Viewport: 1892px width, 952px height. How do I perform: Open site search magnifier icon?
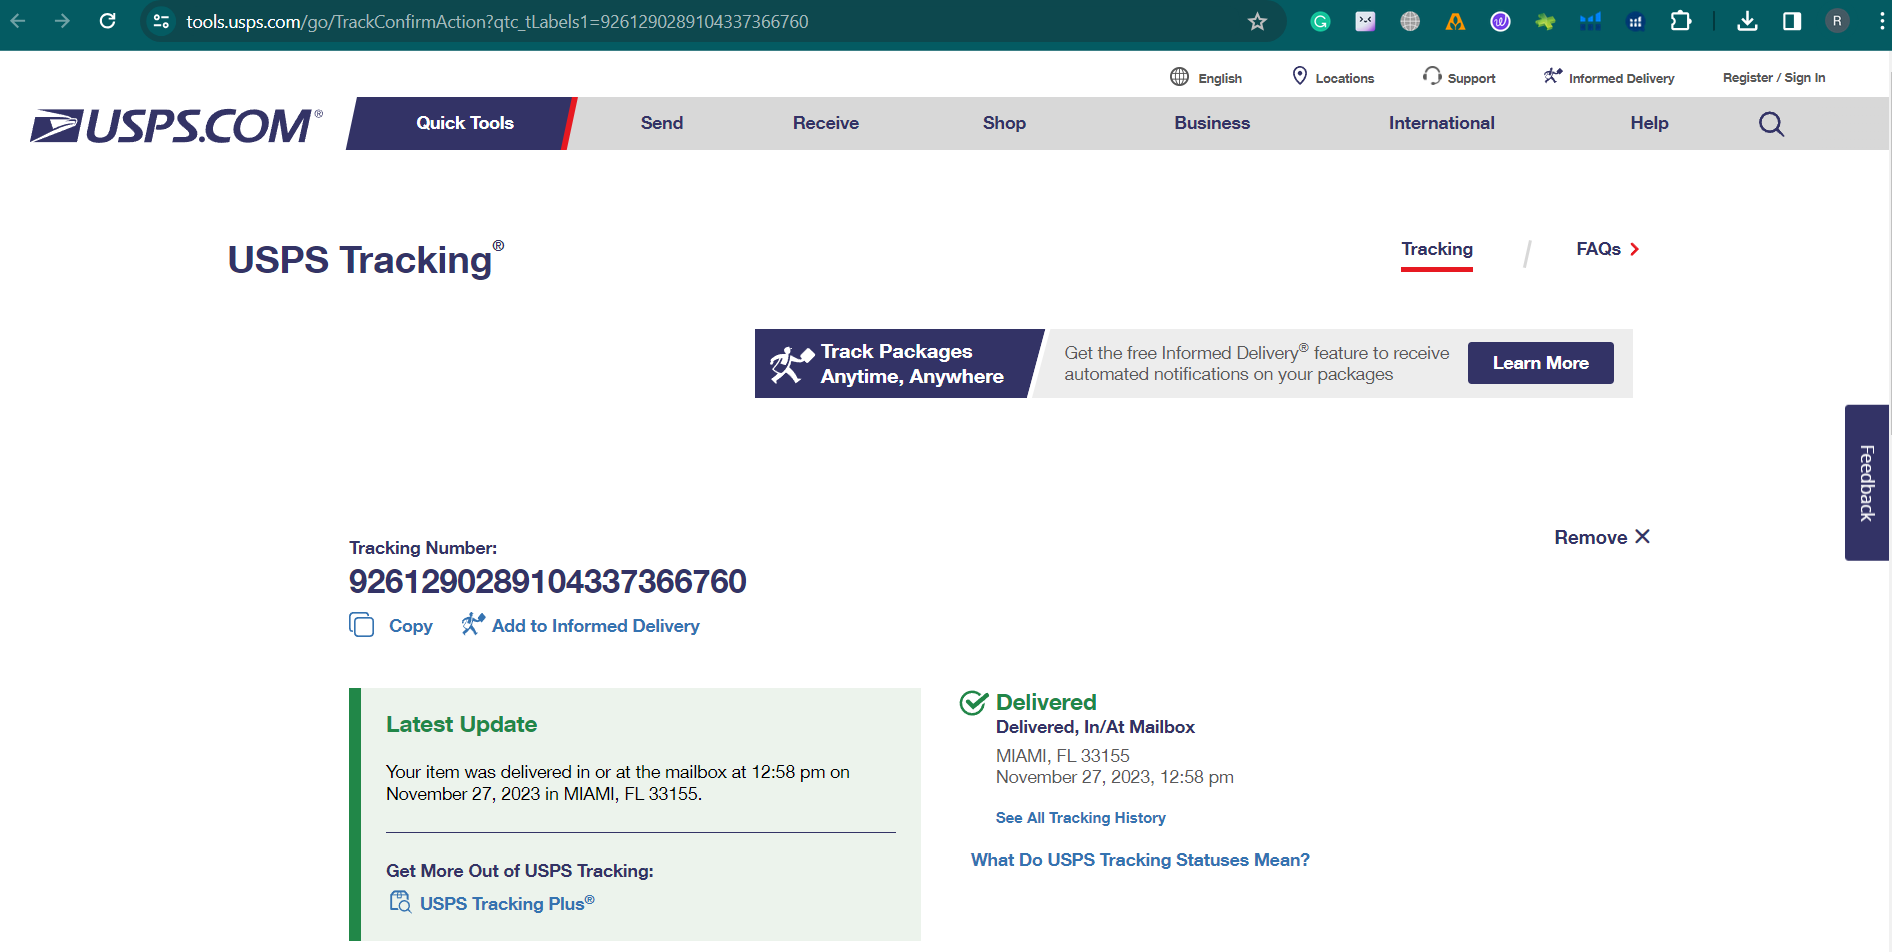[x=1771, y=124]
